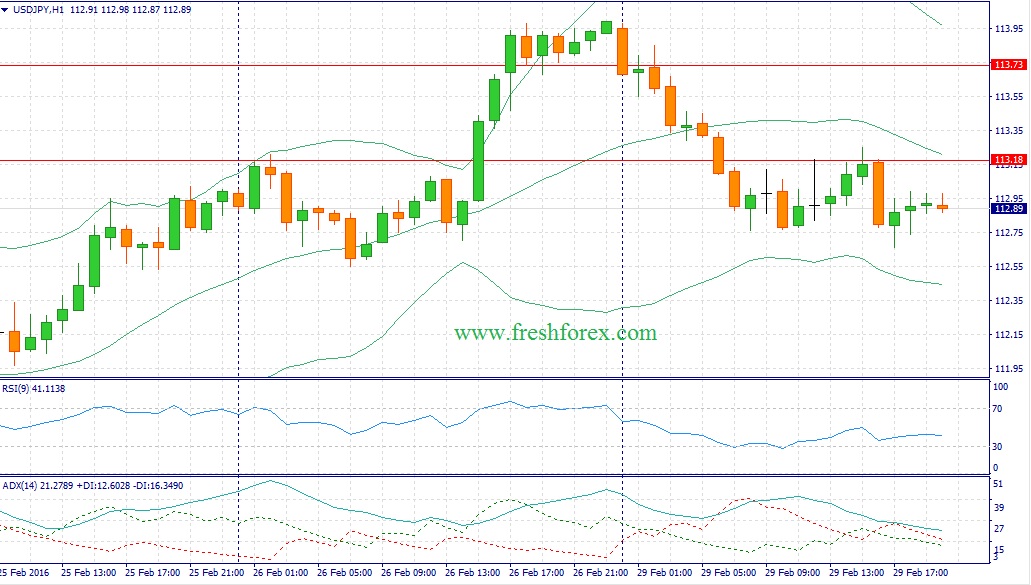Viewport: 1031px width, 585px height.
Task: Click the left vertical dotted day separator
Action: (238, 300)
